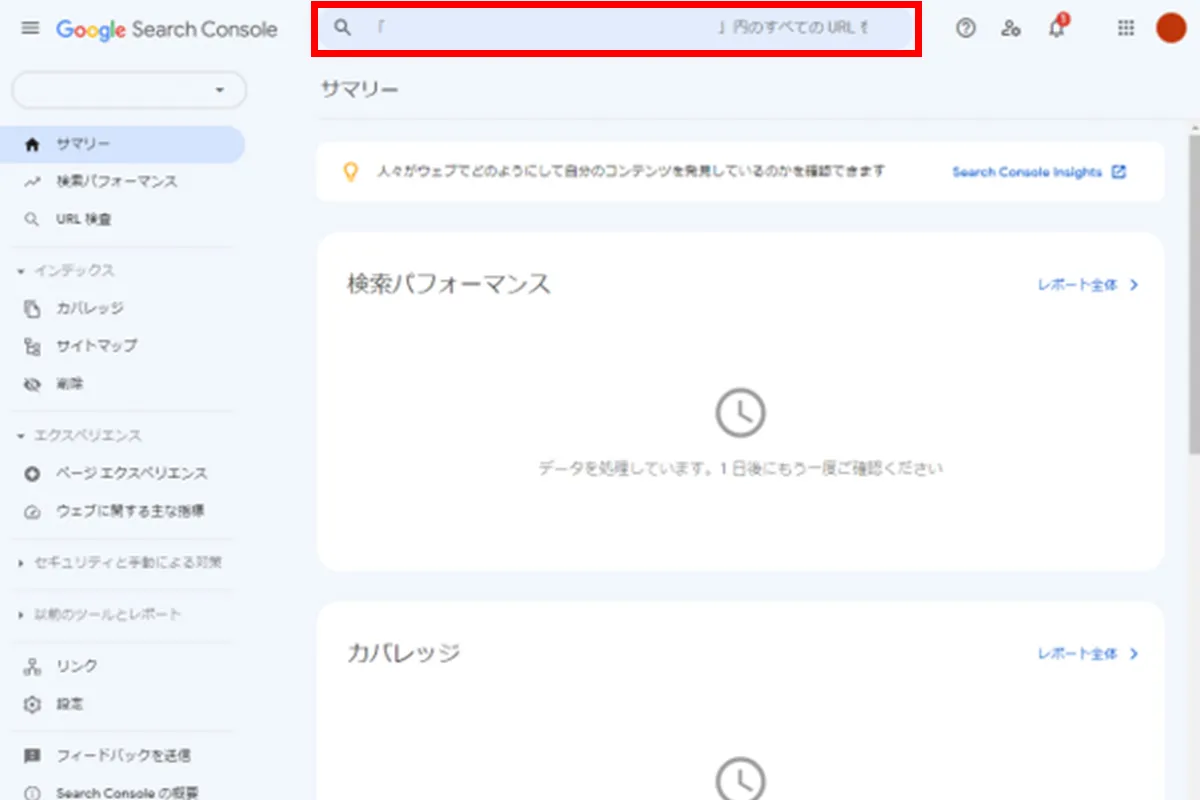Select 検索パフォーマンス in the sidebar
This screenshot has height=800, width=1200.
click(105, 181)
